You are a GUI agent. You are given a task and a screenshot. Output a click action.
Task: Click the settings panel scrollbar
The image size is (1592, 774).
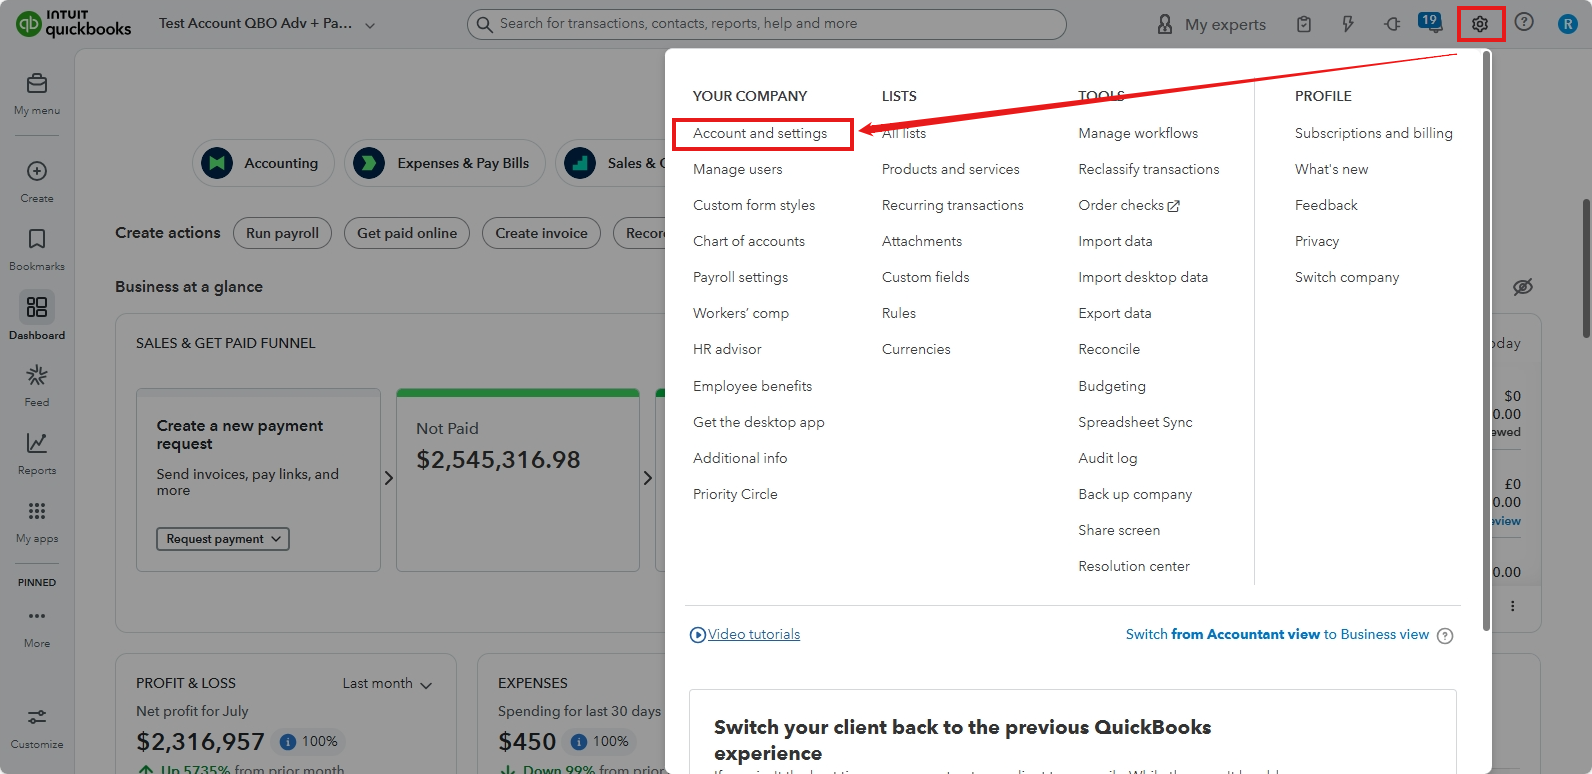(x=1486, y=340)
